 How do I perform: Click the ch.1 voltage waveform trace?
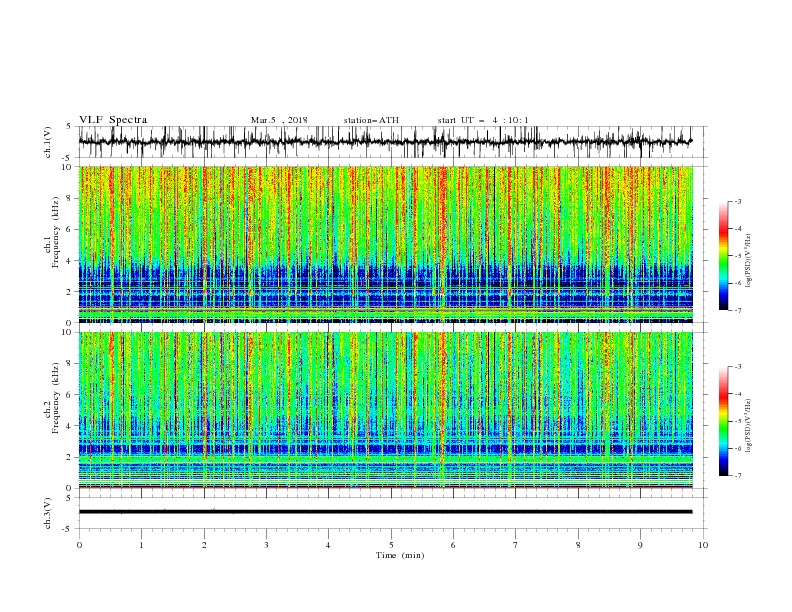click(x=385, y=142)
